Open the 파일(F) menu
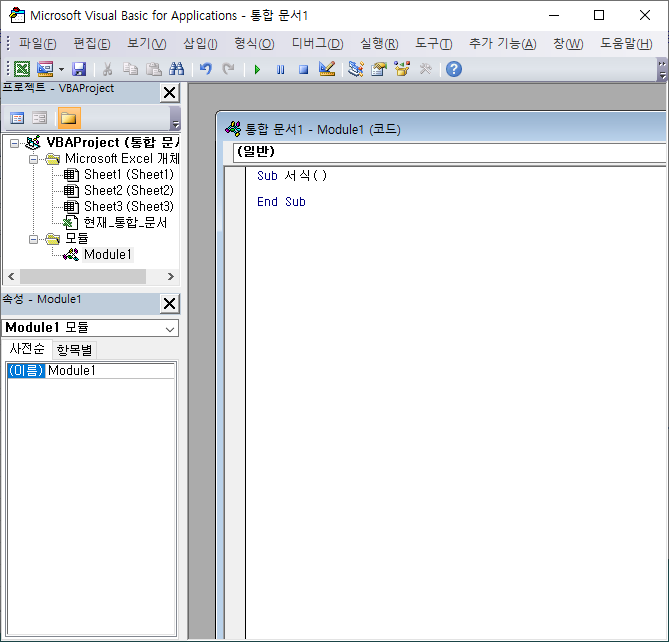The image size is (669, 642). pos(38,44)
